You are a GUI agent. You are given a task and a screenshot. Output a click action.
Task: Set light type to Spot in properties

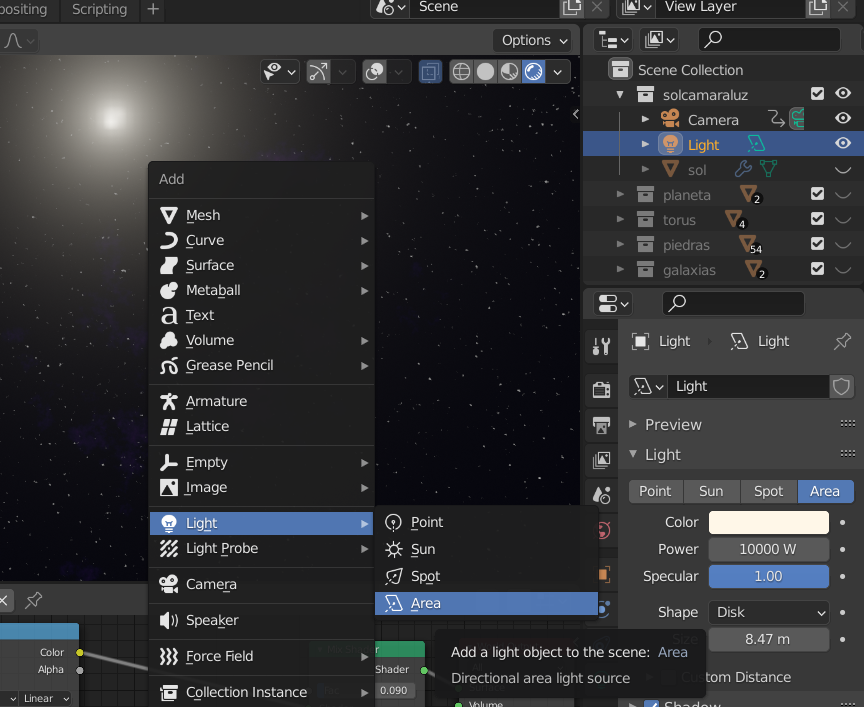768,491
